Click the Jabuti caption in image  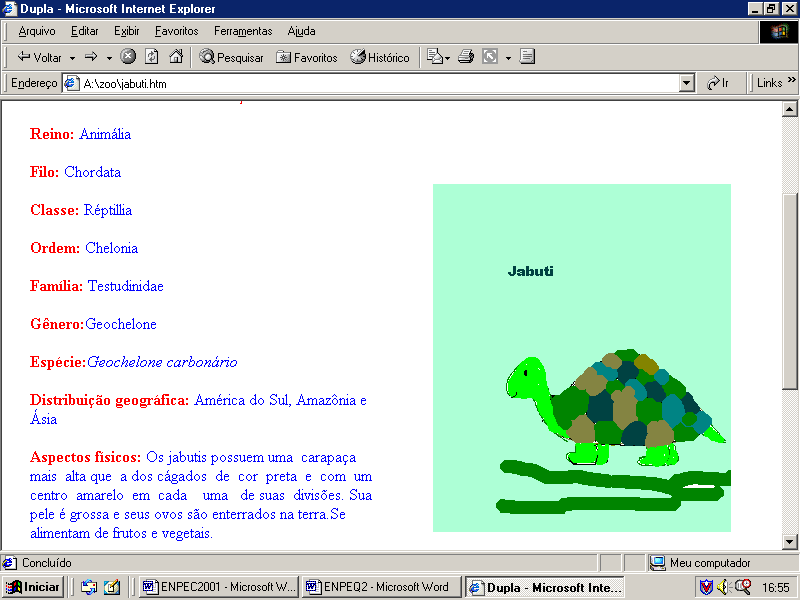pyautogui.click(x=531, y=271)
